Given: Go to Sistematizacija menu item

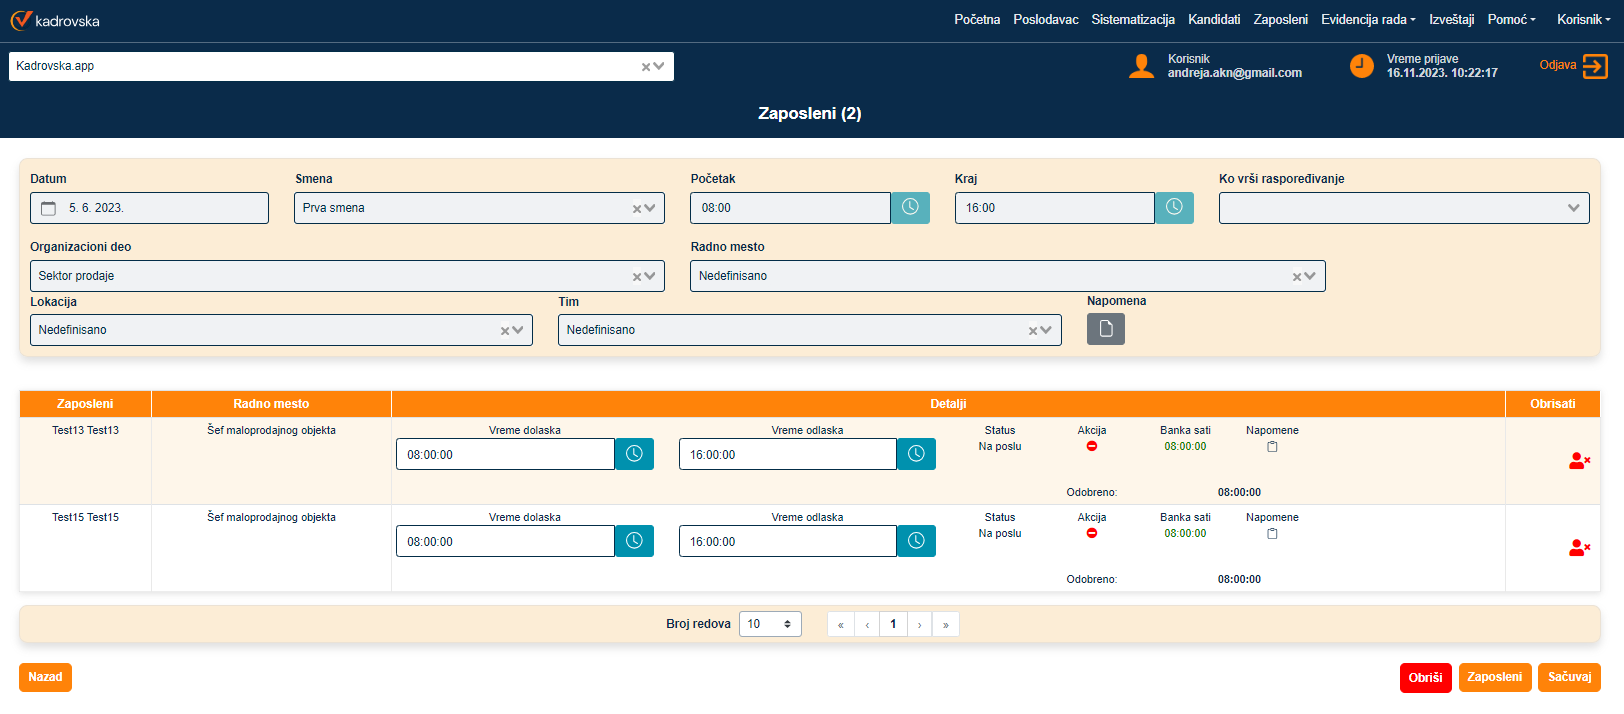Looking at the screenshot, I should point(1132,20).
